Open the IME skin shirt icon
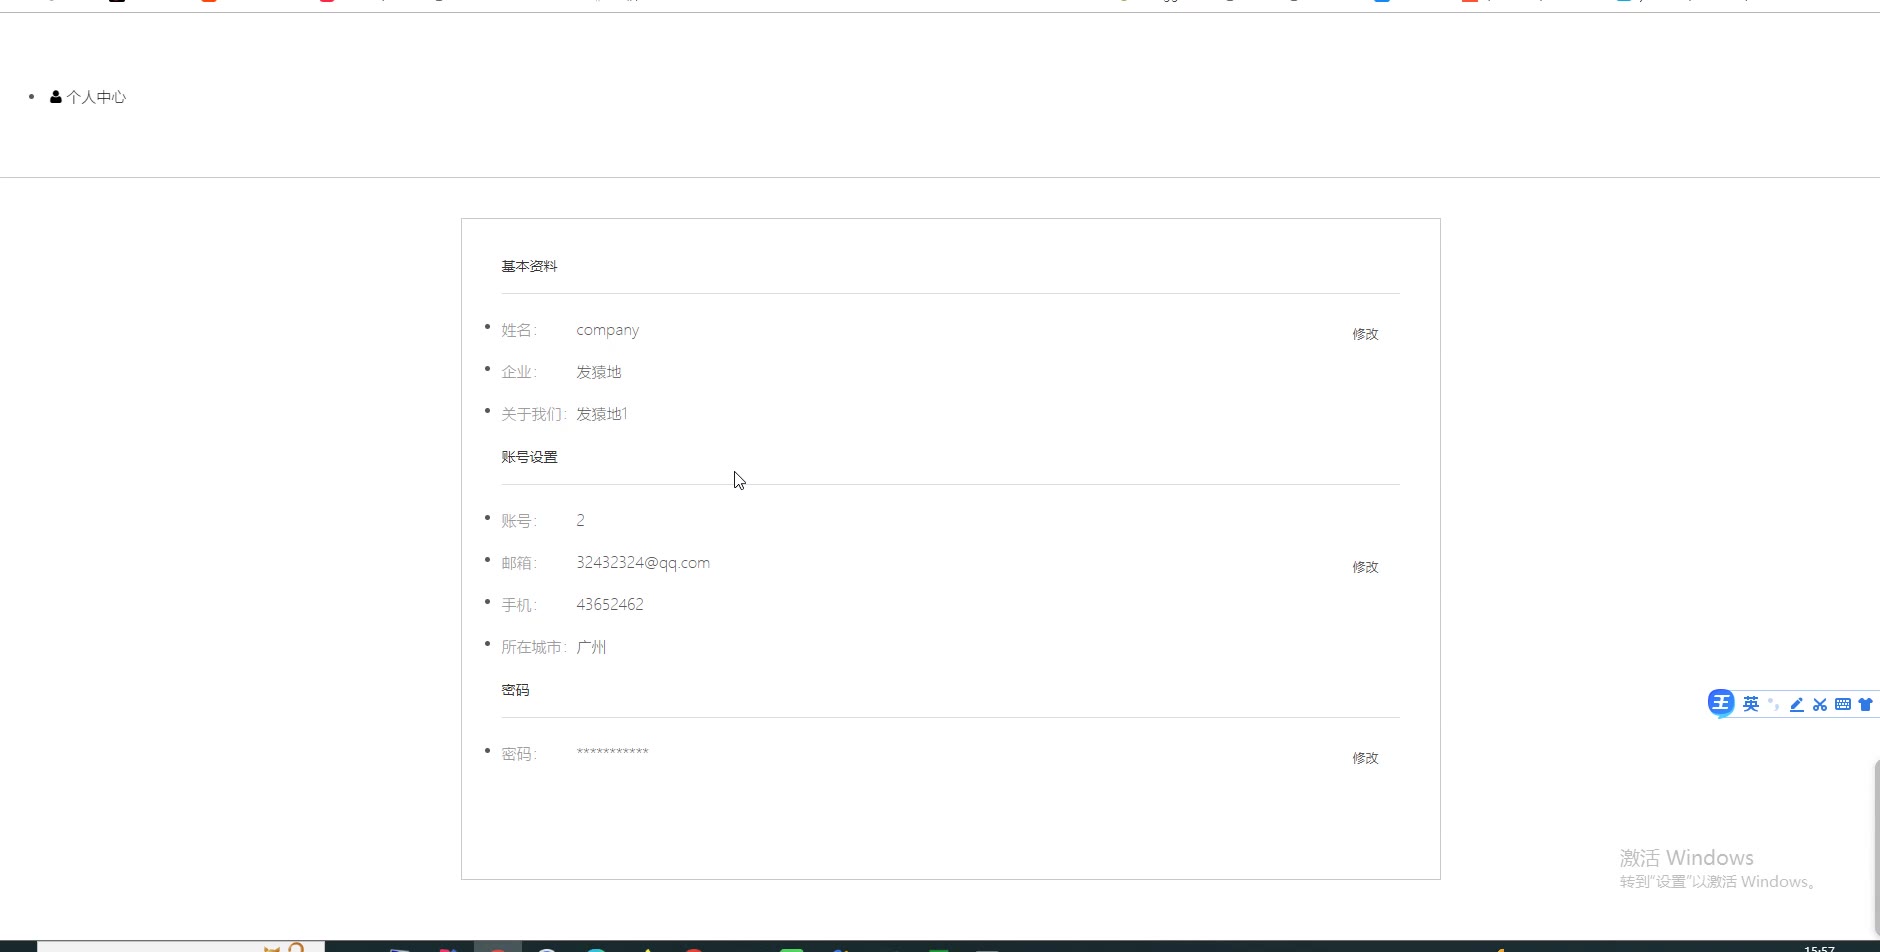Screen dimensions: 1880x952 click(x=1865, y=704)
